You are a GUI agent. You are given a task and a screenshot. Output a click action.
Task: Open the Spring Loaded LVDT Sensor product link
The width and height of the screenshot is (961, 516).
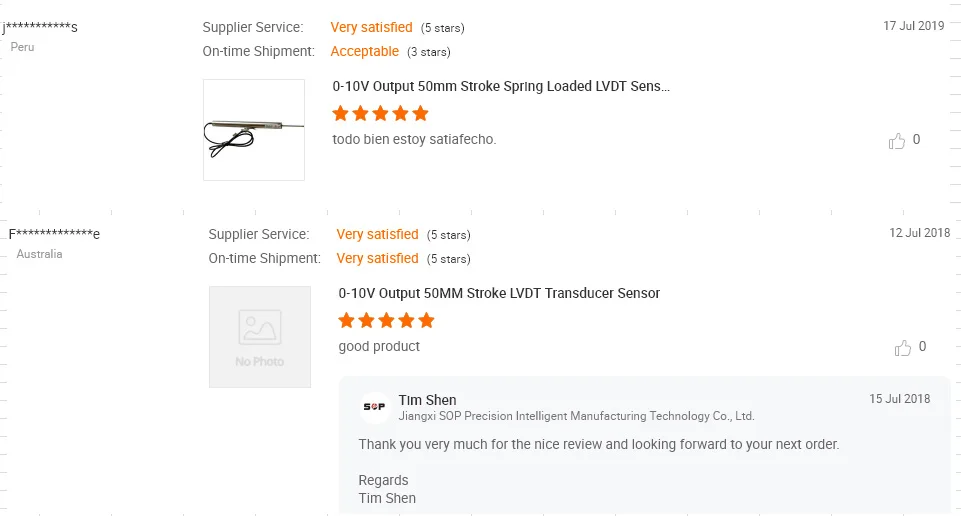pyautogui.click(x=501, y=87)
